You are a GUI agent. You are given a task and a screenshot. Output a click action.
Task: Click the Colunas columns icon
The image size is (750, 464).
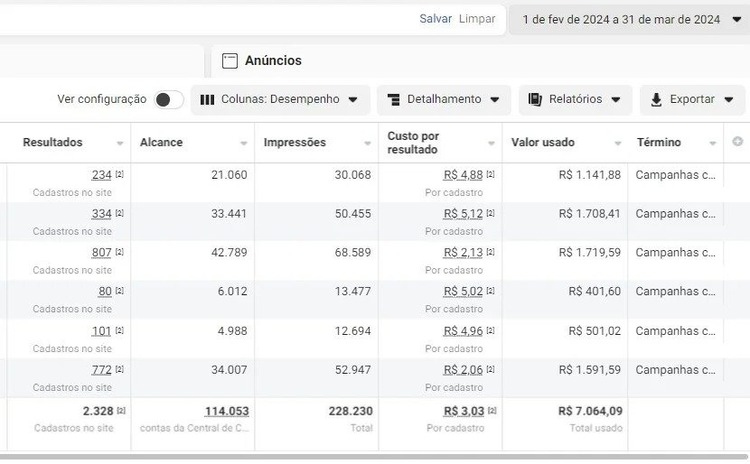(x=207, y=99)
